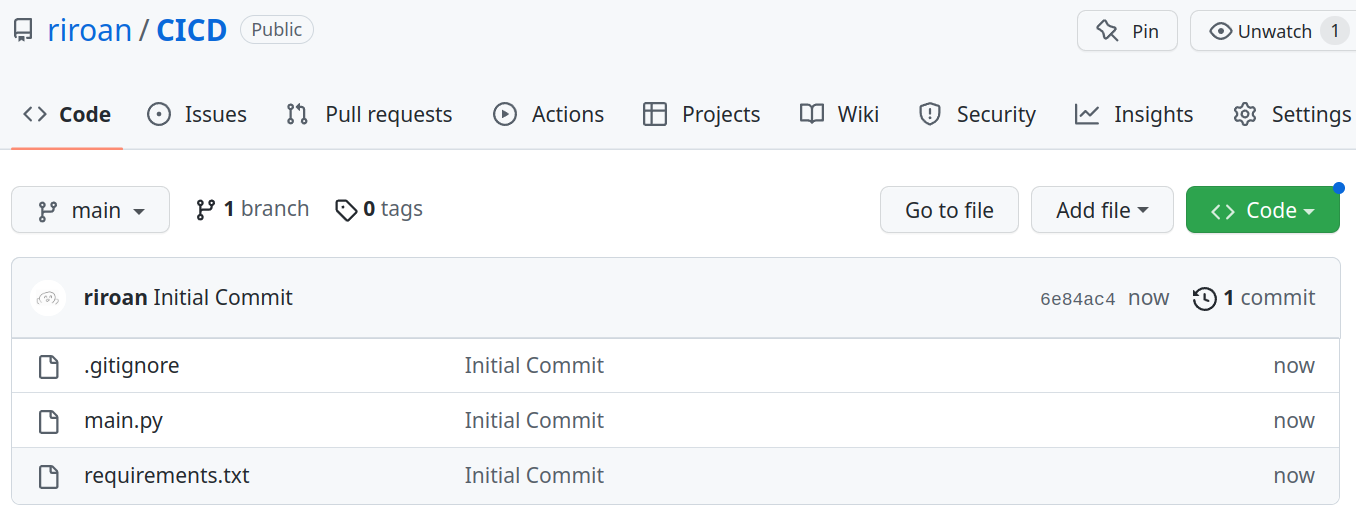Viewport: 1356px width, 520px height.
Task: Toggle Unwatch for this repository
Action: pyautogui.click(x=1262, y=31)
